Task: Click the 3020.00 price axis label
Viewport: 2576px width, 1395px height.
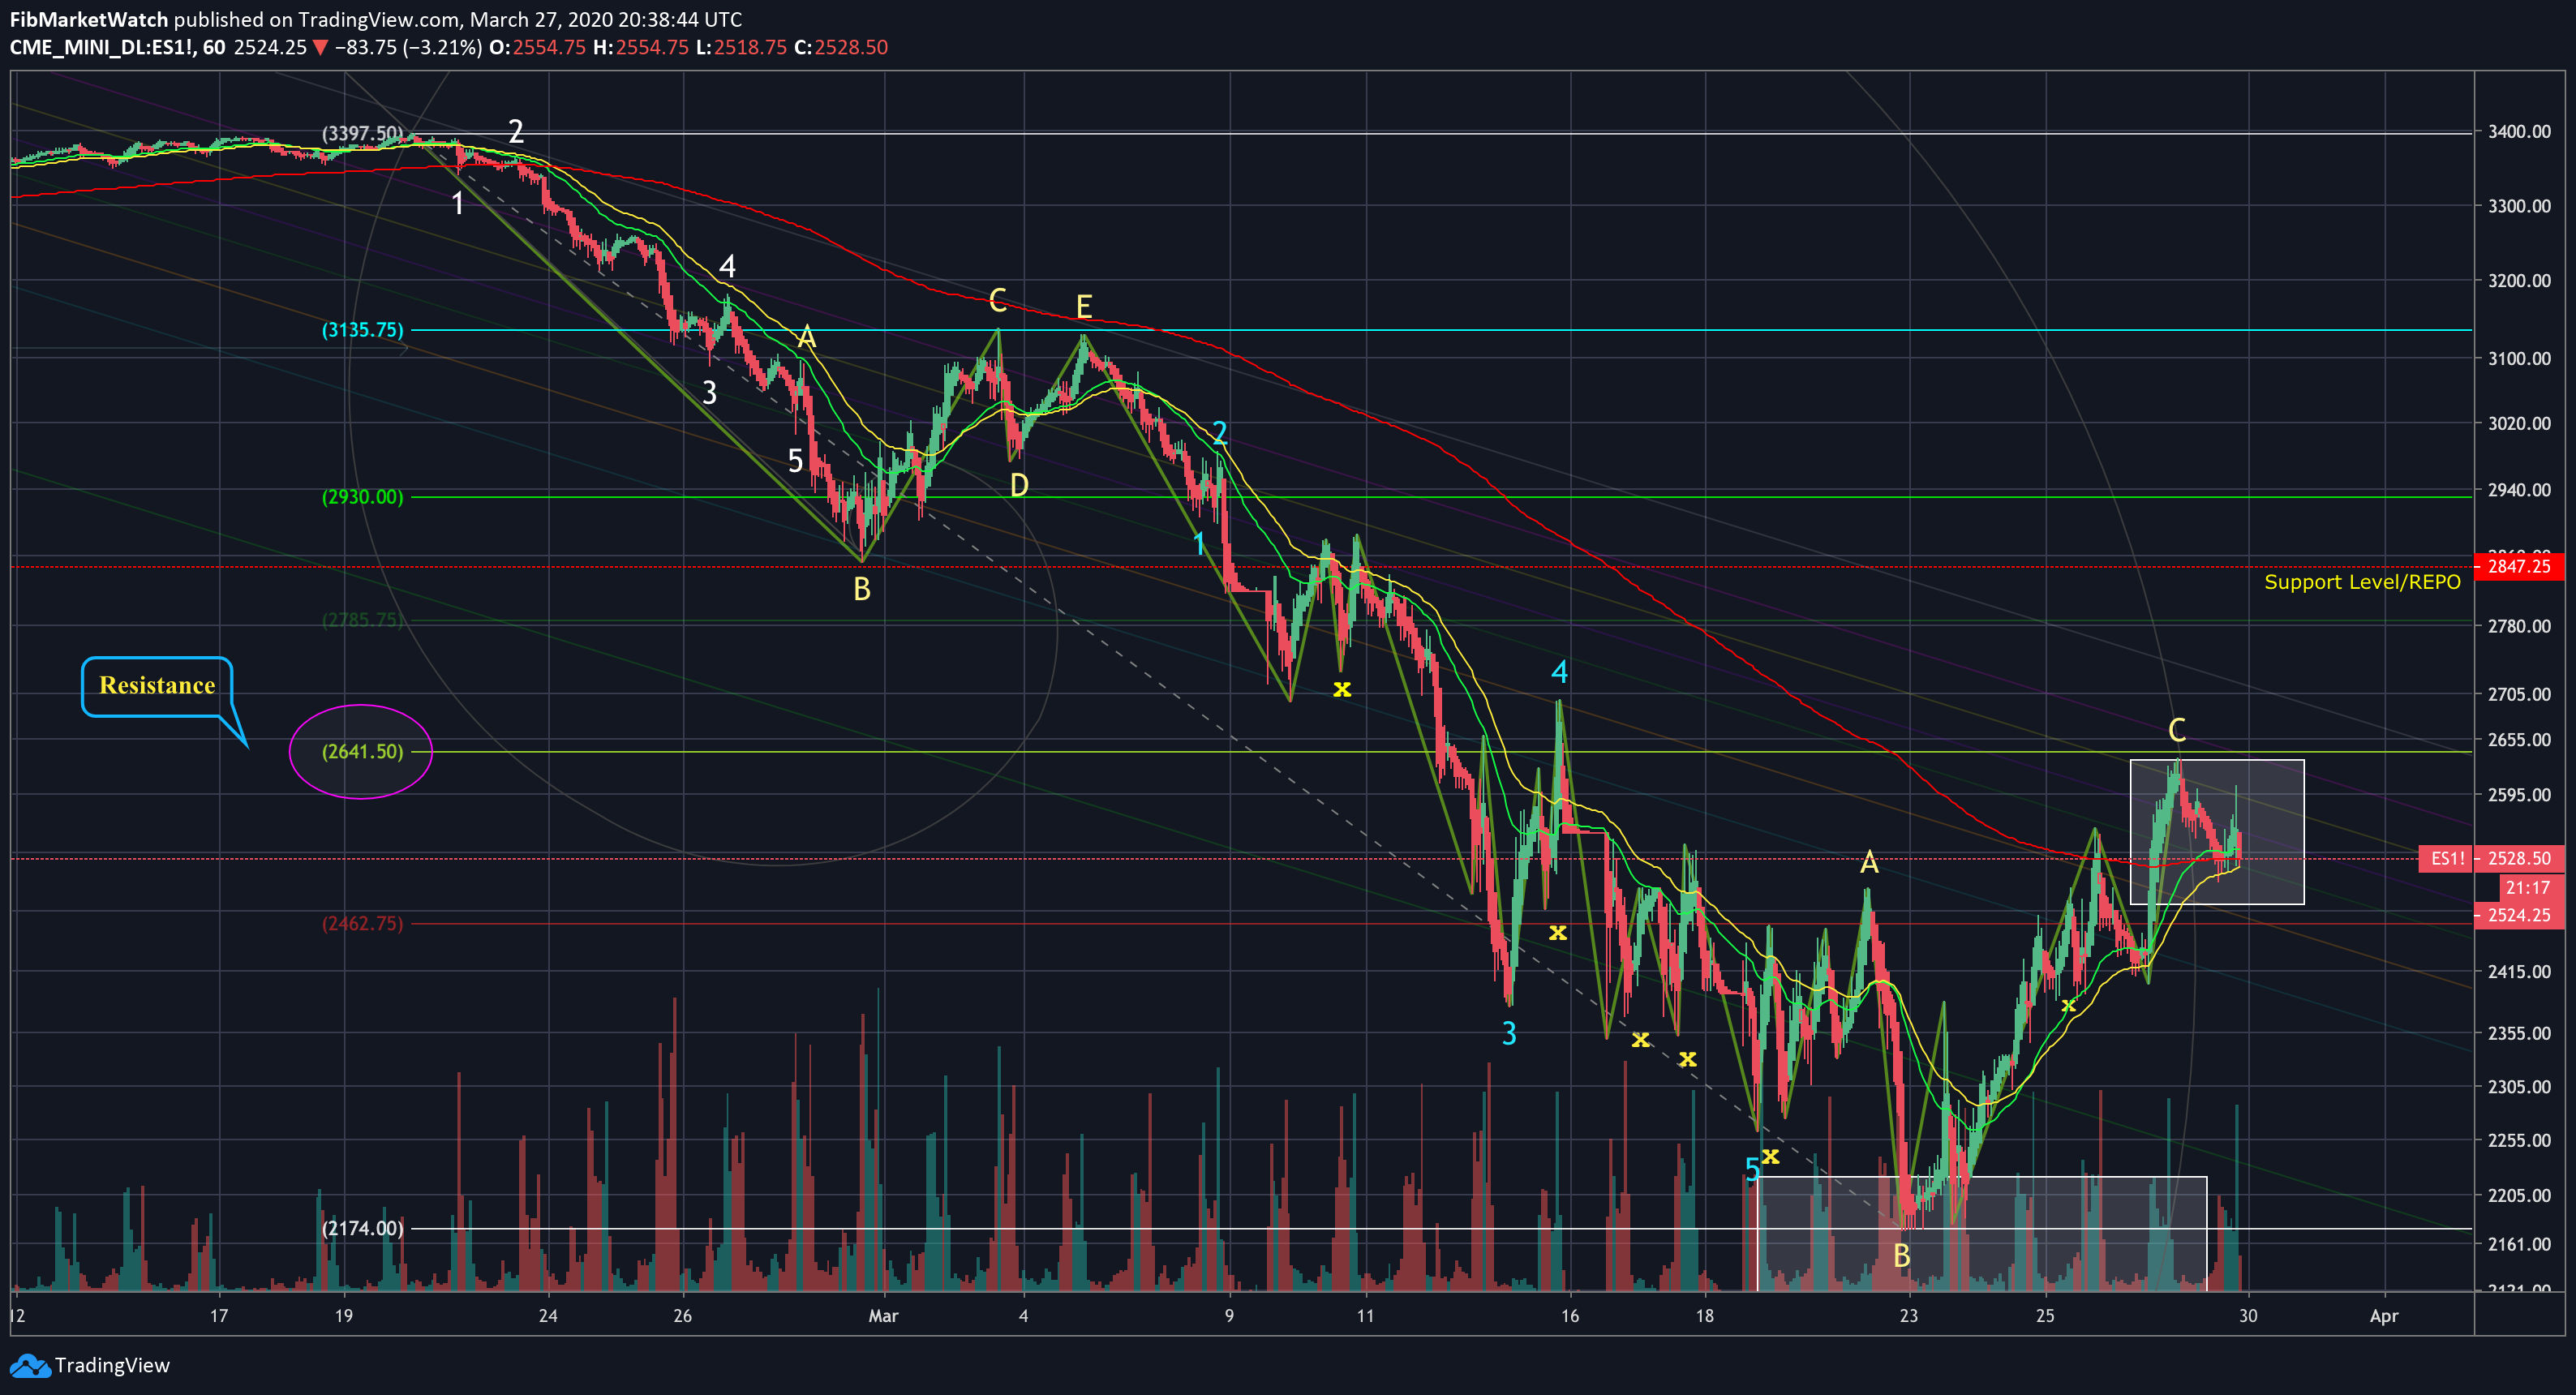Action: [2519, 423]
